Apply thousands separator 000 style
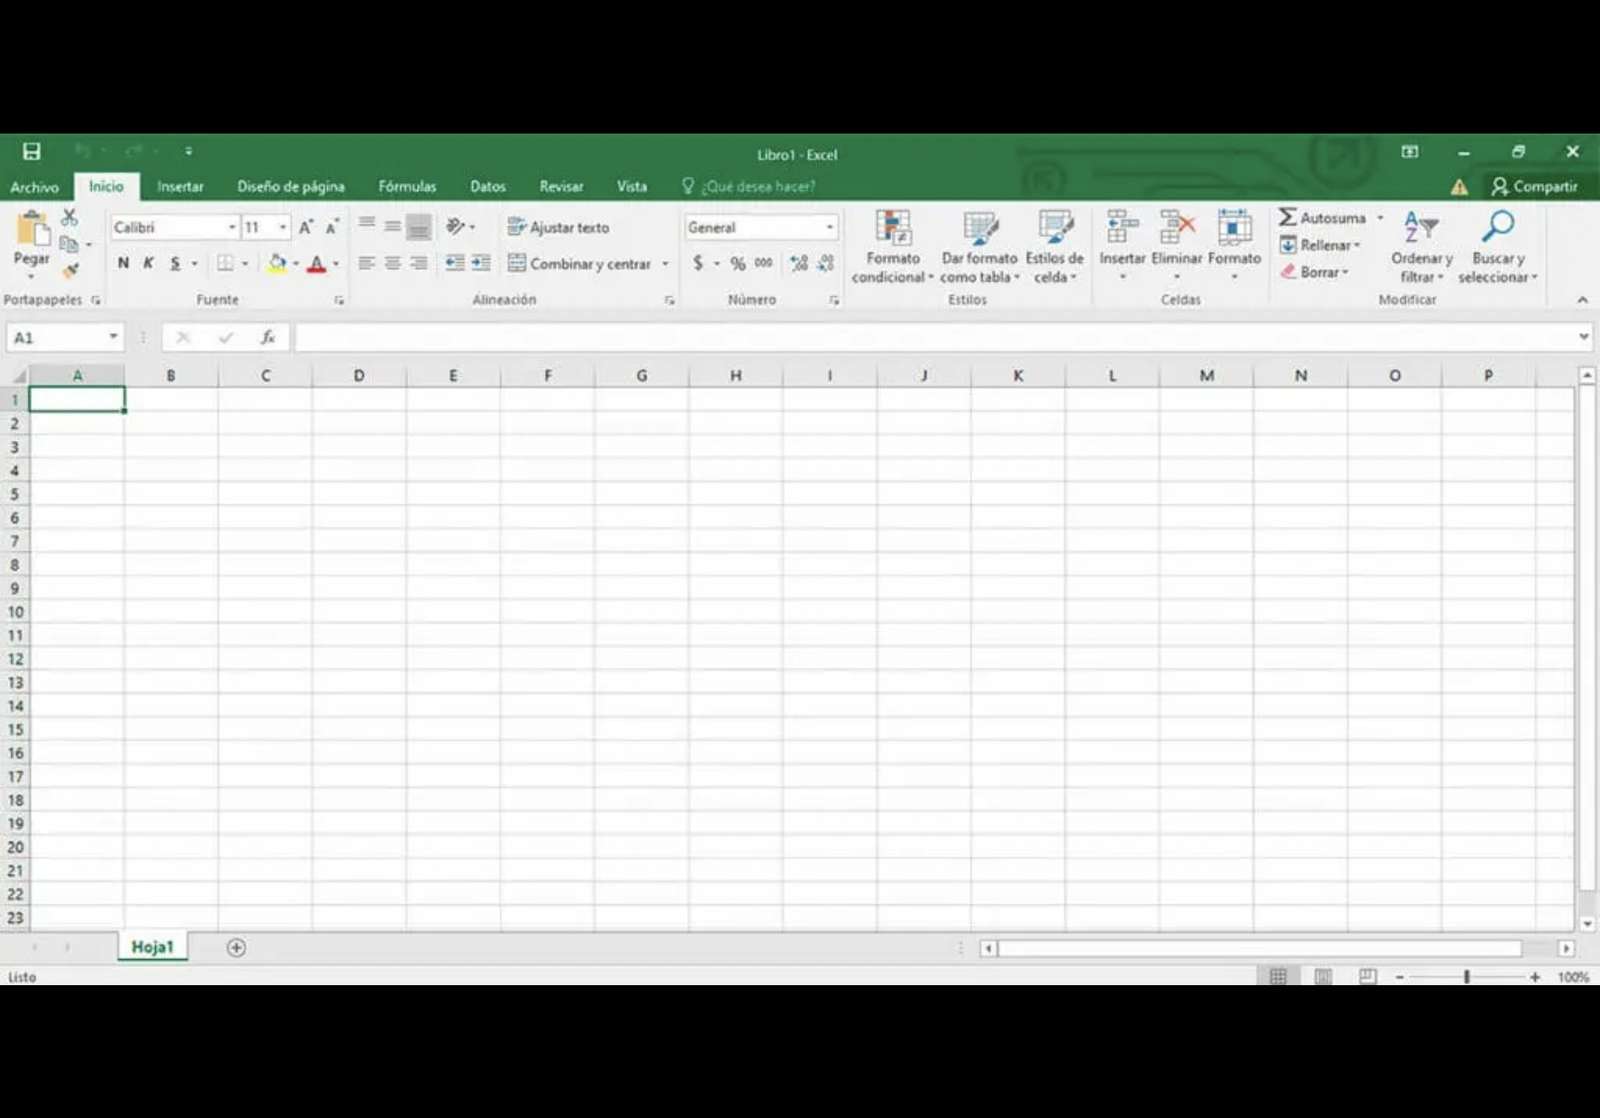Viewport: 1600px width, 1118px height. 764,263
